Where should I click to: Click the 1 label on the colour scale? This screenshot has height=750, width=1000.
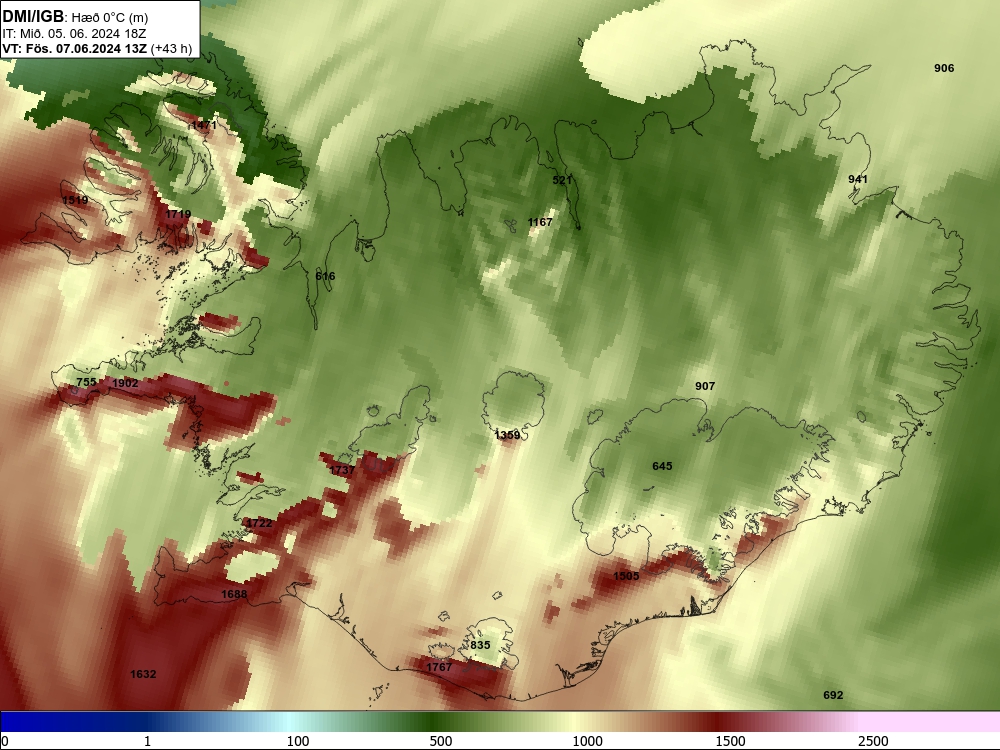coord(147,741)
